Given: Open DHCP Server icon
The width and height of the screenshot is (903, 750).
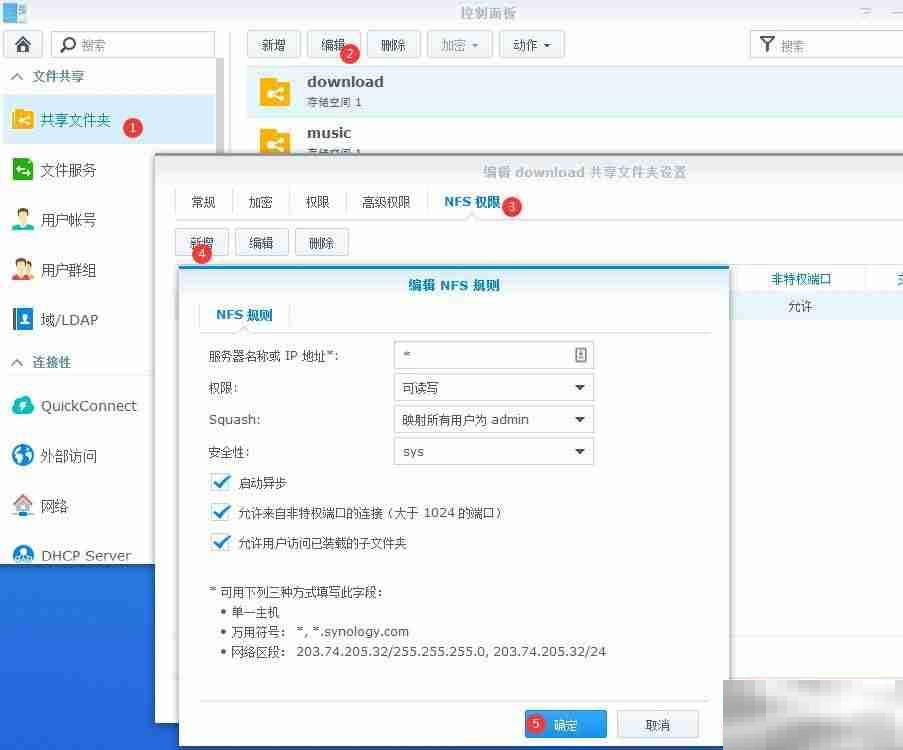Looking at the screenshot, I should [x=22, y=554].
